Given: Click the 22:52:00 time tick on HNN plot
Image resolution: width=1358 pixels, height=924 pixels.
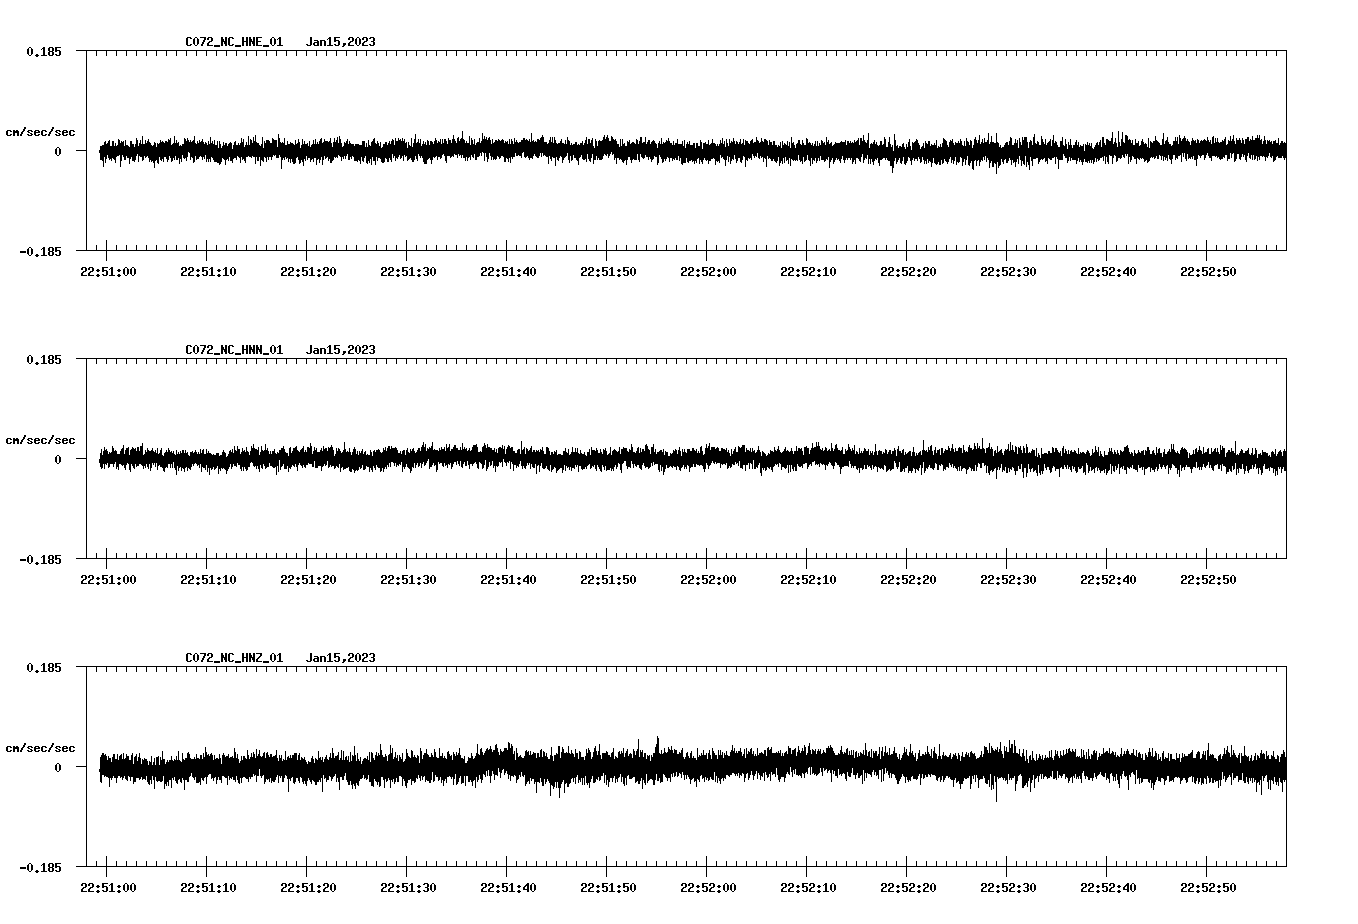Looking at the screenshot, I should pos(708,577).
